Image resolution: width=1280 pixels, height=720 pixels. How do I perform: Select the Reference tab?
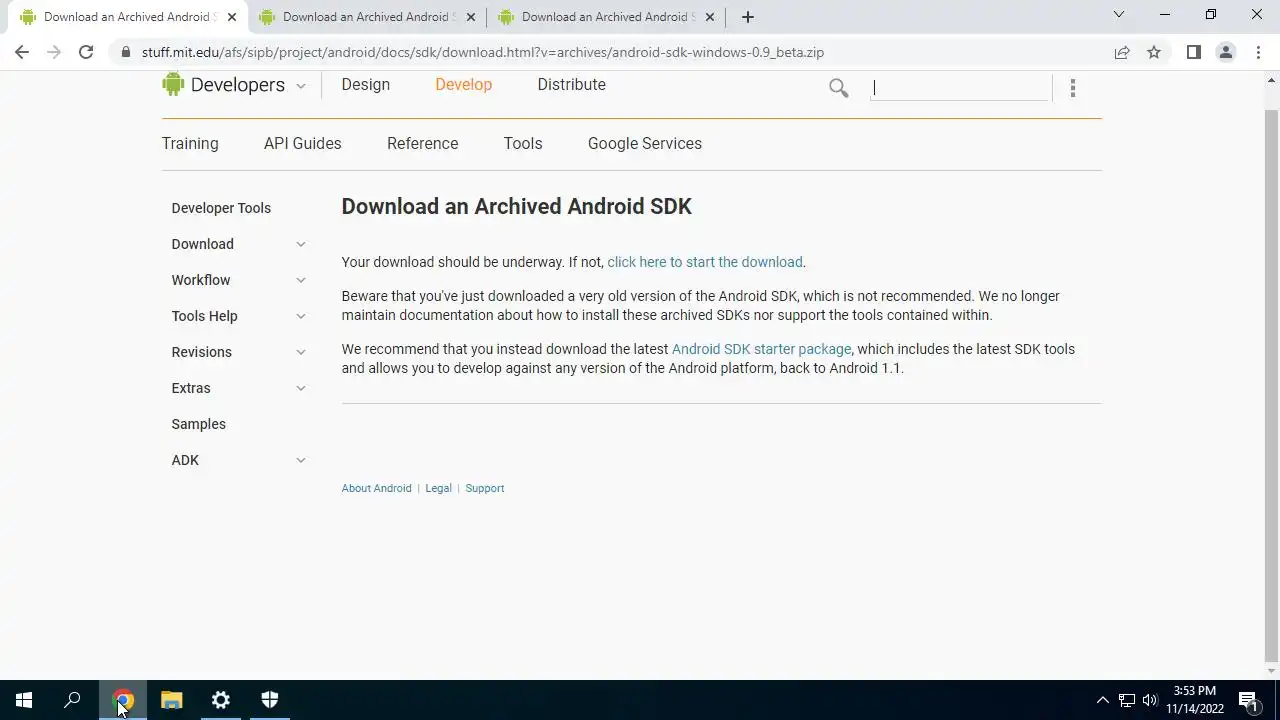click(x=422, y=143)
